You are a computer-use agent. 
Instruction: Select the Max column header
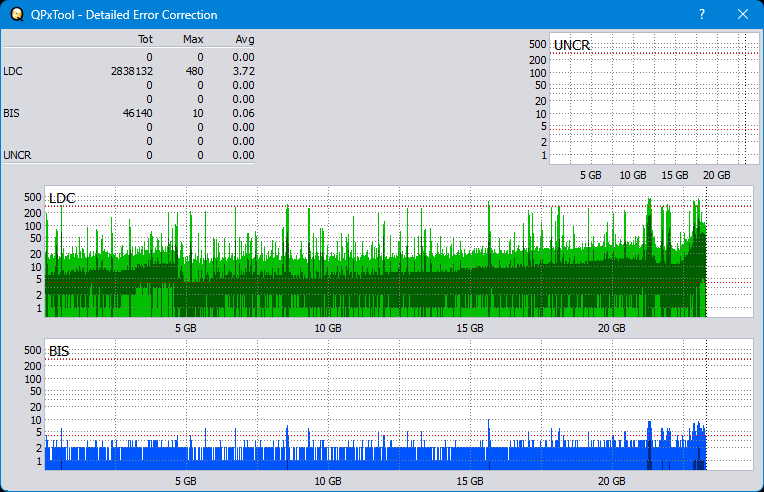(x=193, y=39)
